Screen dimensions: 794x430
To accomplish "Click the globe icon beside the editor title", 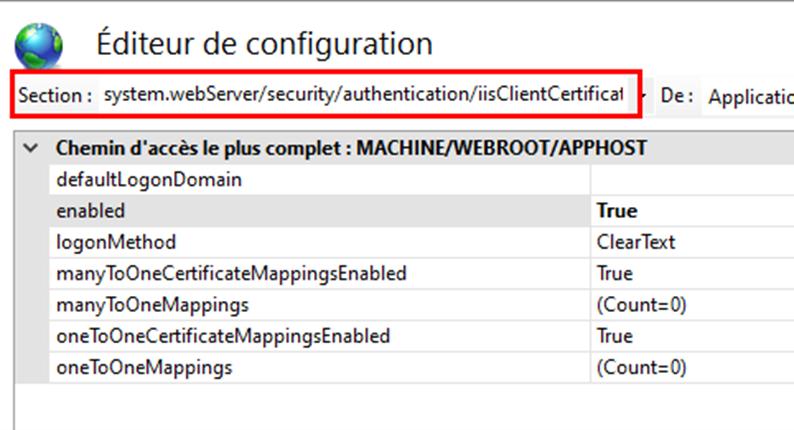I will [x=38, y=45].
